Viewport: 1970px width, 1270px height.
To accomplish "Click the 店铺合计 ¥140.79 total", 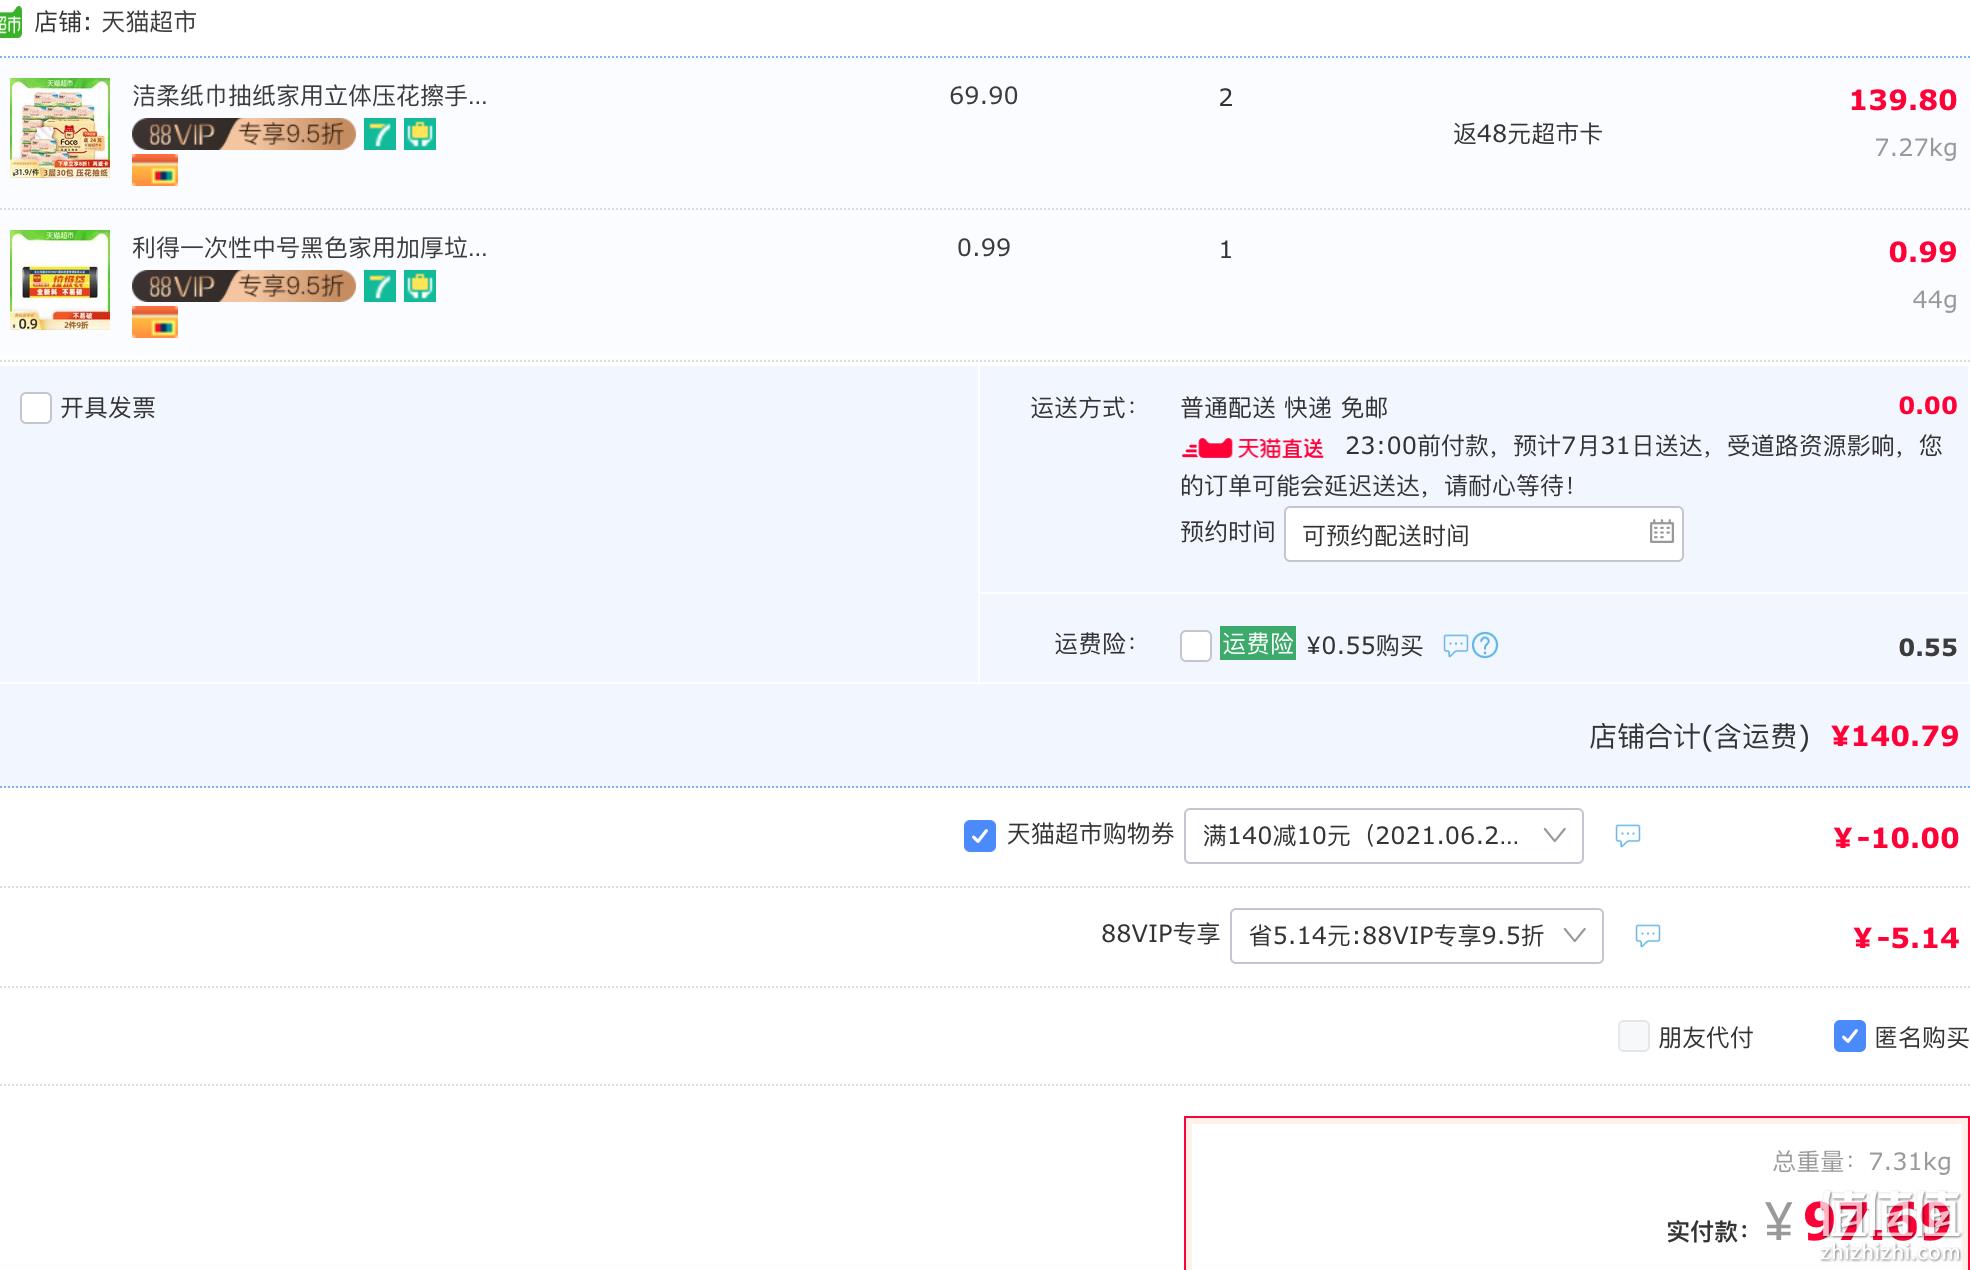I will coord(1774,737).
